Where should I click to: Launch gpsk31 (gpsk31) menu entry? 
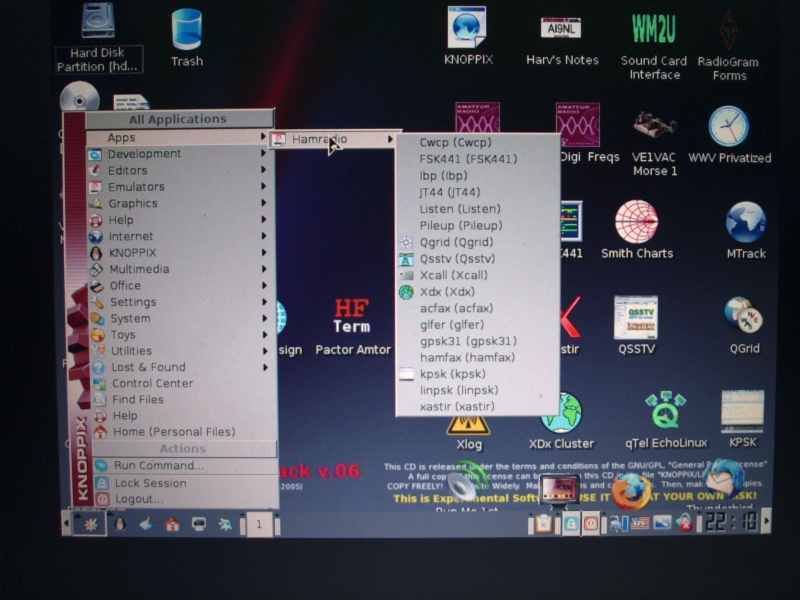pyautogui.click(x=478, y=341)
